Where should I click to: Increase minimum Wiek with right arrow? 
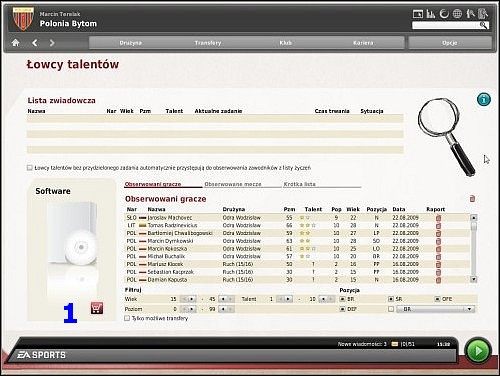[x=192, y=299]
